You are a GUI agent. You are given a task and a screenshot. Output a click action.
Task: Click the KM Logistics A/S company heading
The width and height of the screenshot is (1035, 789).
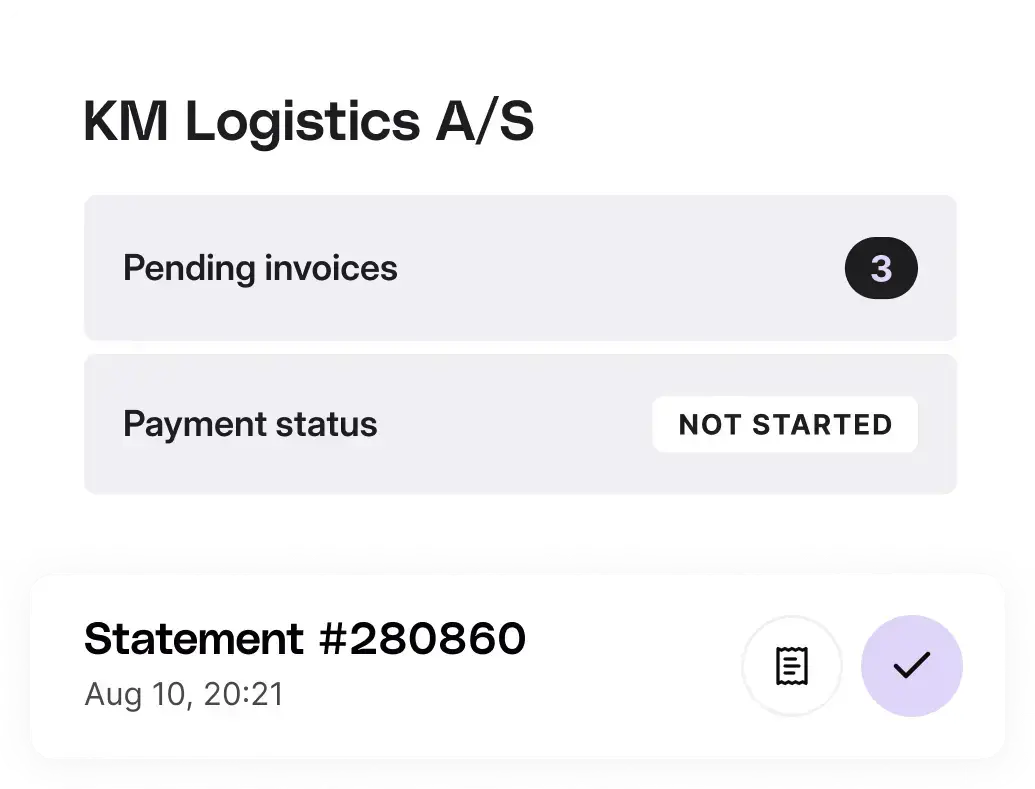[308, 121]
